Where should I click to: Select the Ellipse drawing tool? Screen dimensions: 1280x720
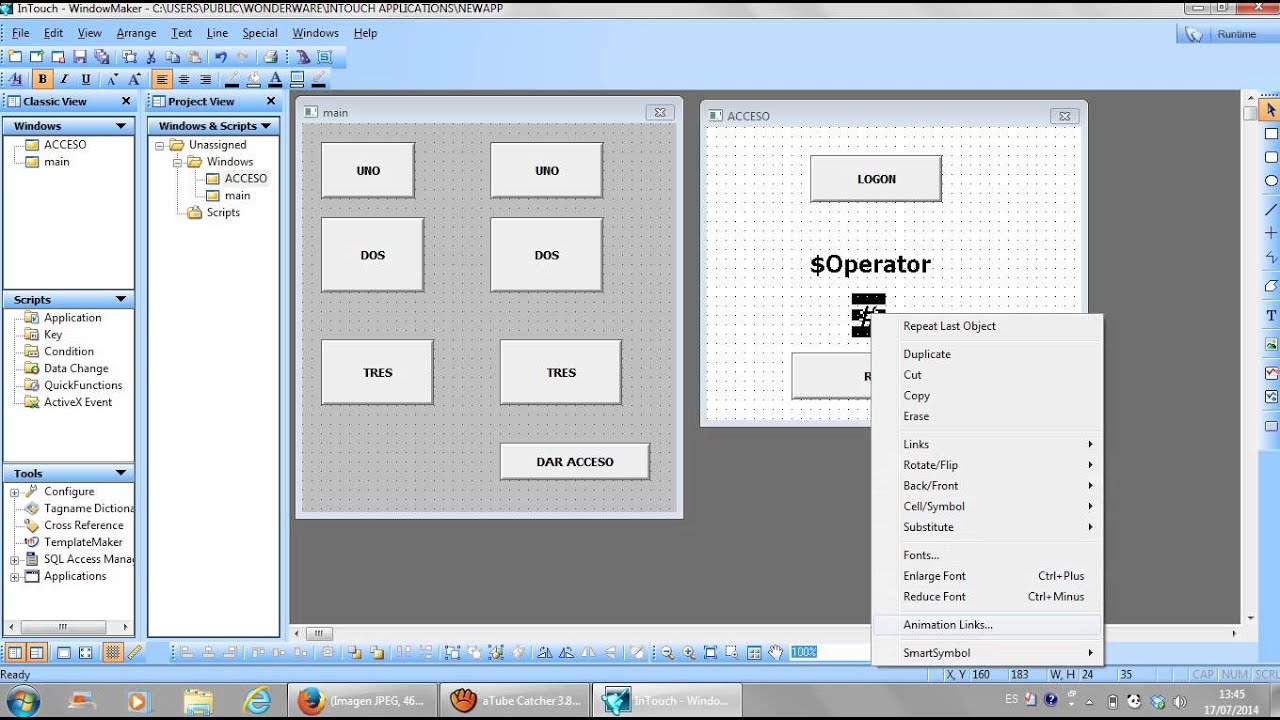click(1271, 181)
